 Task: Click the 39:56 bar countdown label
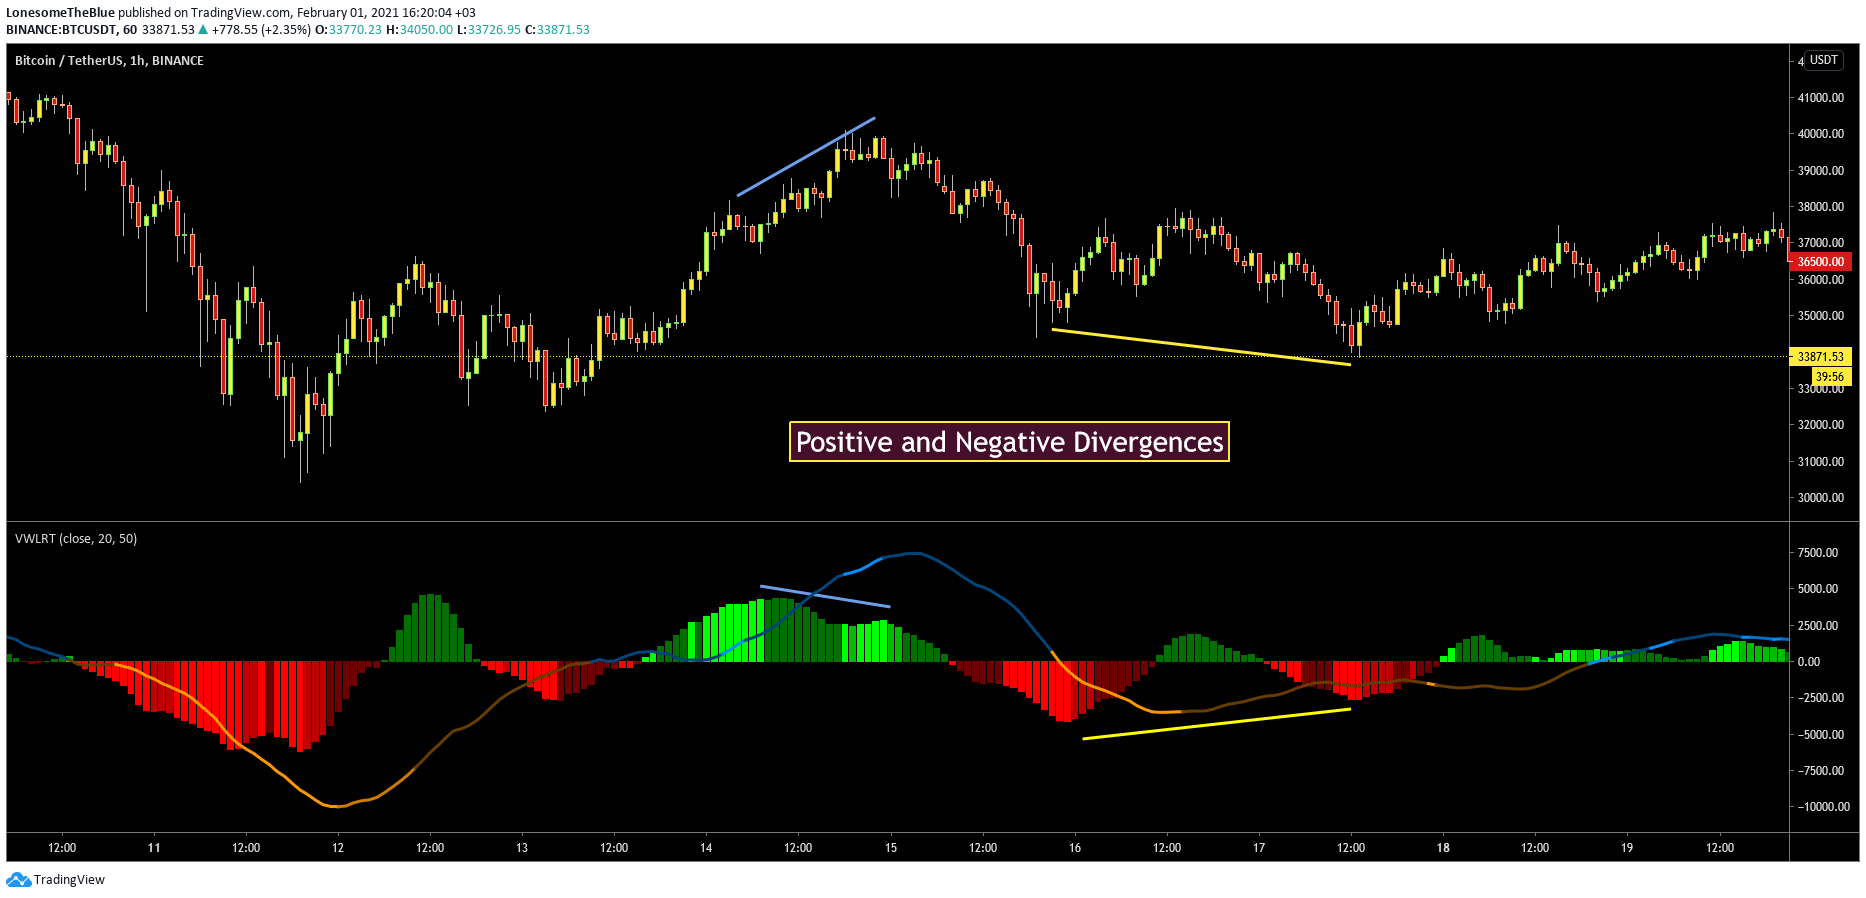pyautogui.click(x=1830, y=377)
